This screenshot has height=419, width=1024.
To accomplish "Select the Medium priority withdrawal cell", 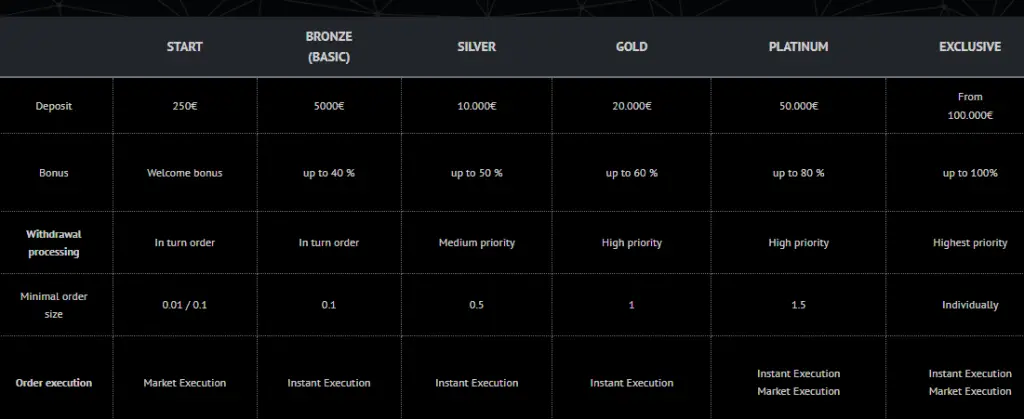I will click(476, 243).
